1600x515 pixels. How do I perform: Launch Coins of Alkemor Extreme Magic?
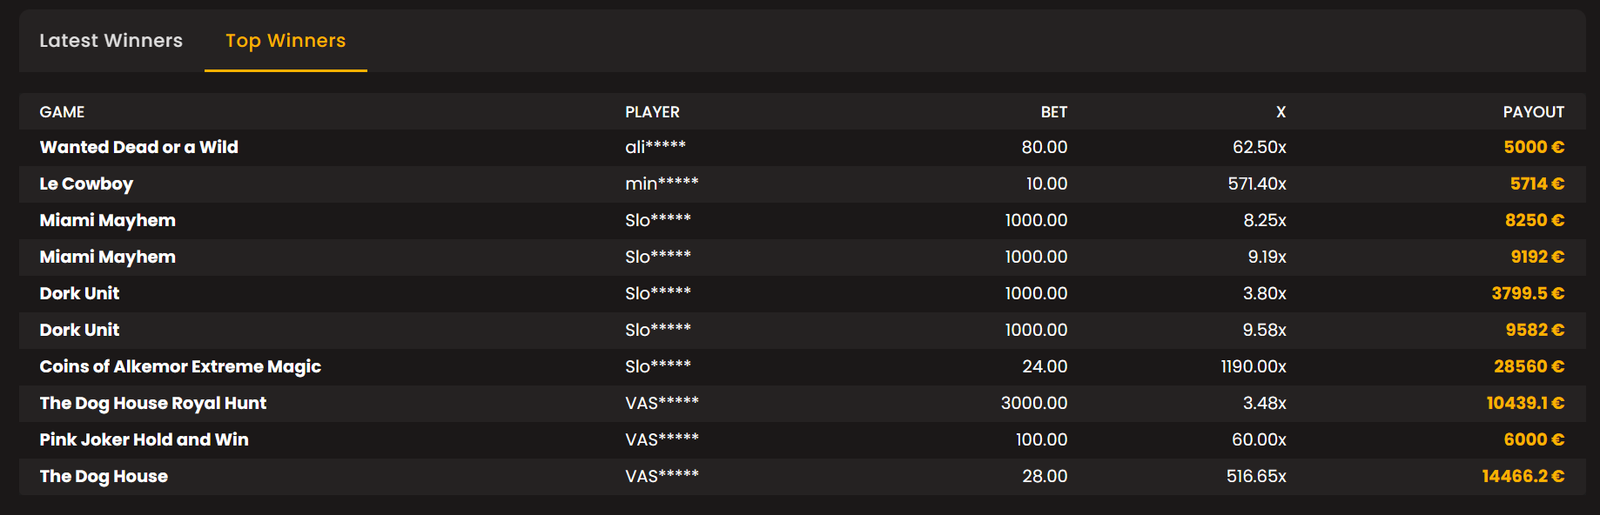tap(180, 367)
